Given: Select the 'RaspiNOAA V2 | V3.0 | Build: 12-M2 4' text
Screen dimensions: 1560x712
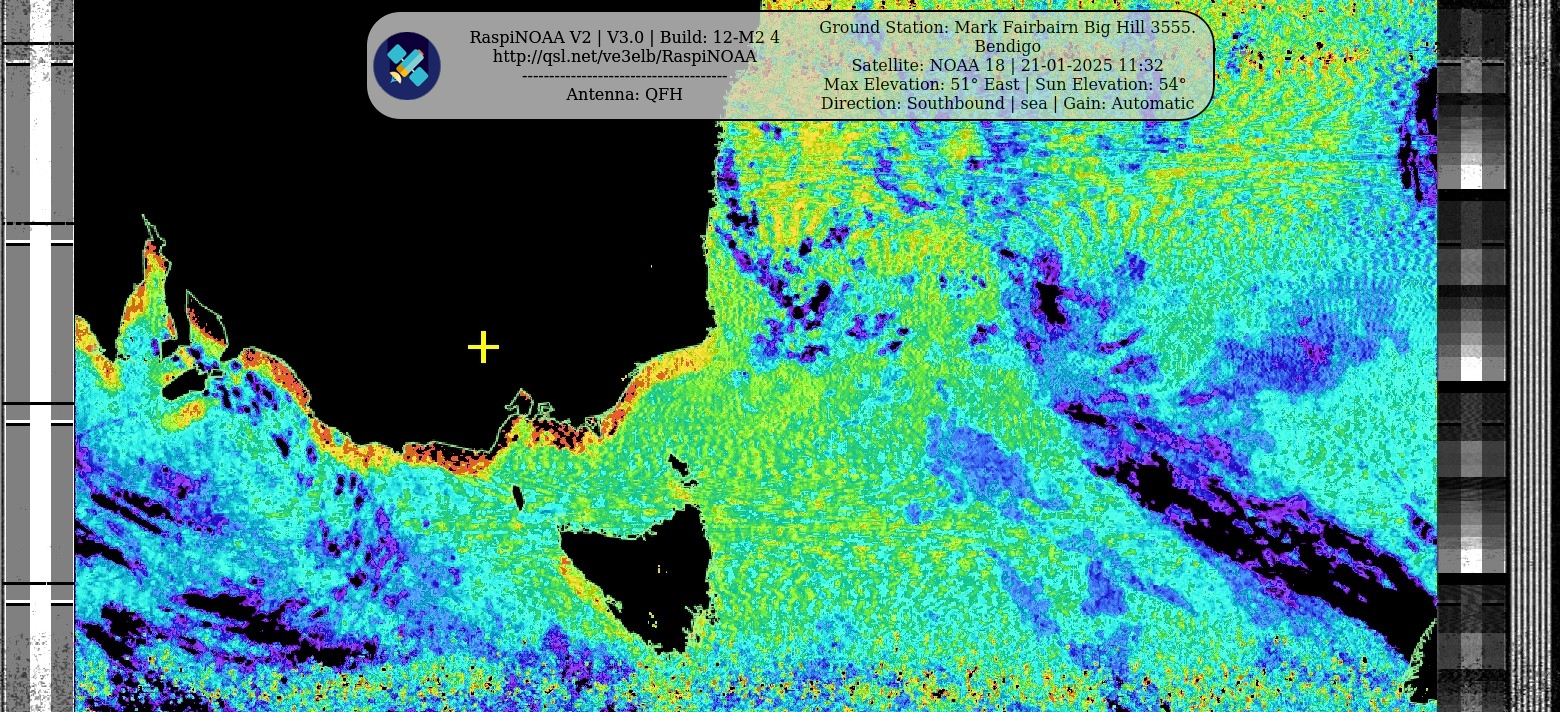Looking at the screenshot, I should 625,38.
